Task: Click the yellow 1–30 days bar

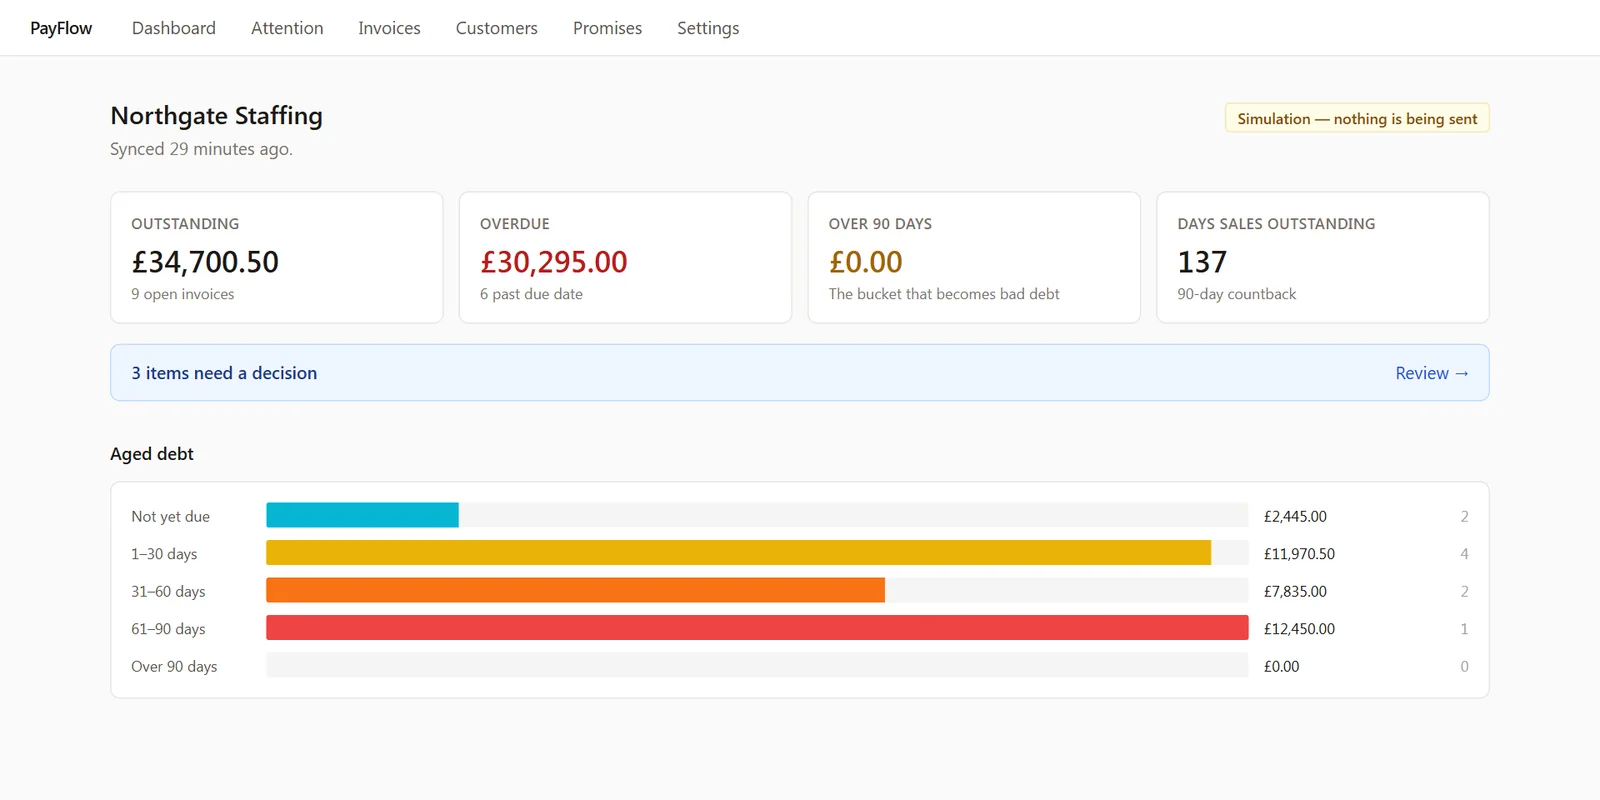Action: 738,552
